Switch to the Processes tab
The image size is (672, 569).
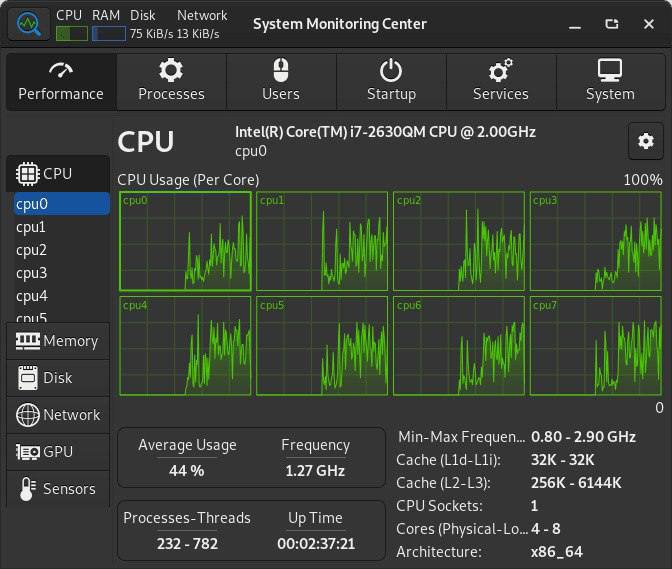[x=171, y=82]
